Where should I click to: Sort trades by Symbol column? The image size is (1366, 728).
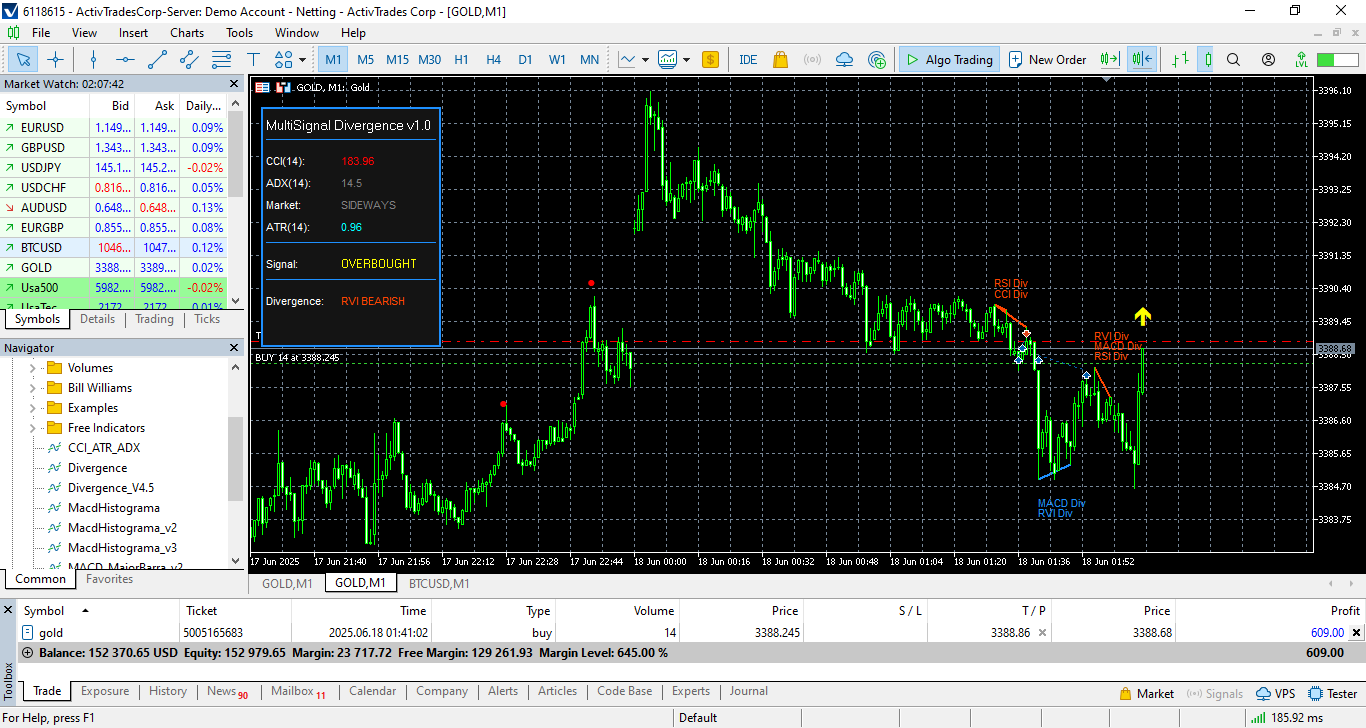[44, 611]
